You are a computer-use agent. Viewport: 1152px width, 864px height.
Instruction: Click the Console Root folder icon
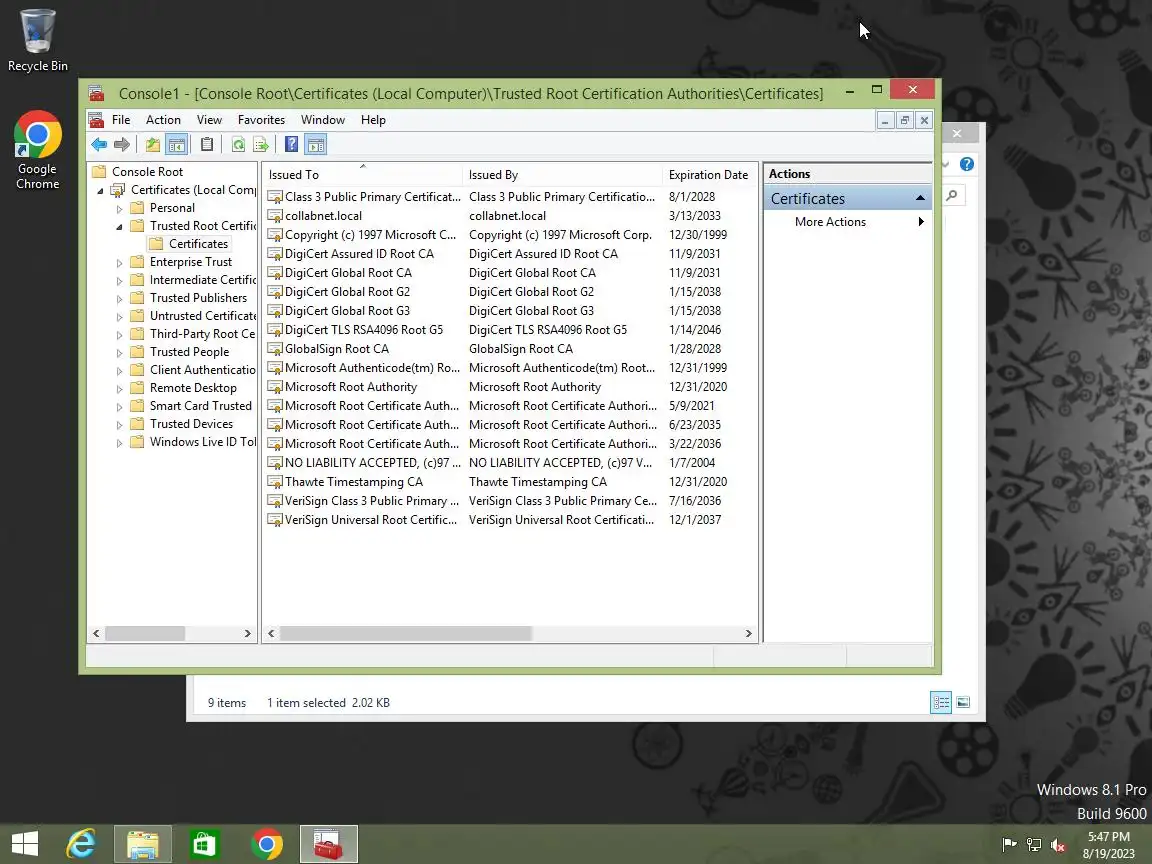pyautogui.click(x=99, y=172)
